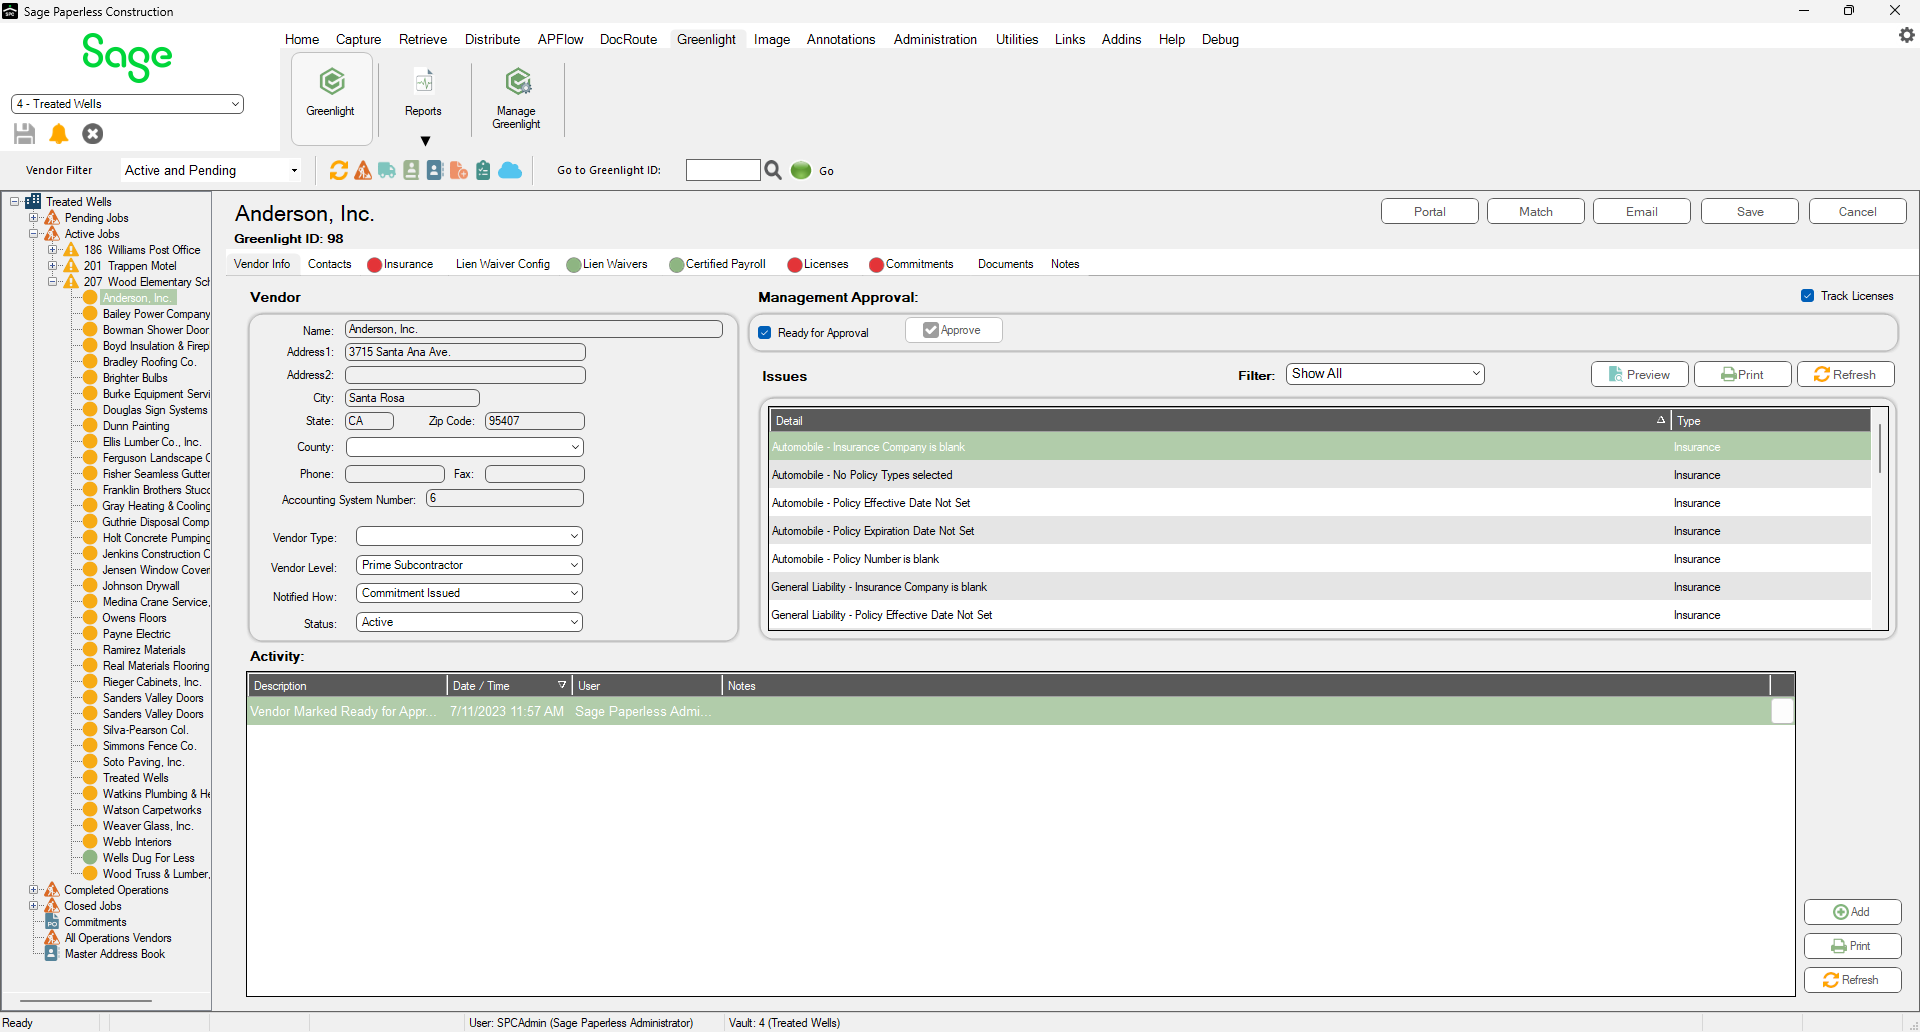Click the round X cancel icon
This screenshot has height=1032, width=1920.
coord(93,133)
